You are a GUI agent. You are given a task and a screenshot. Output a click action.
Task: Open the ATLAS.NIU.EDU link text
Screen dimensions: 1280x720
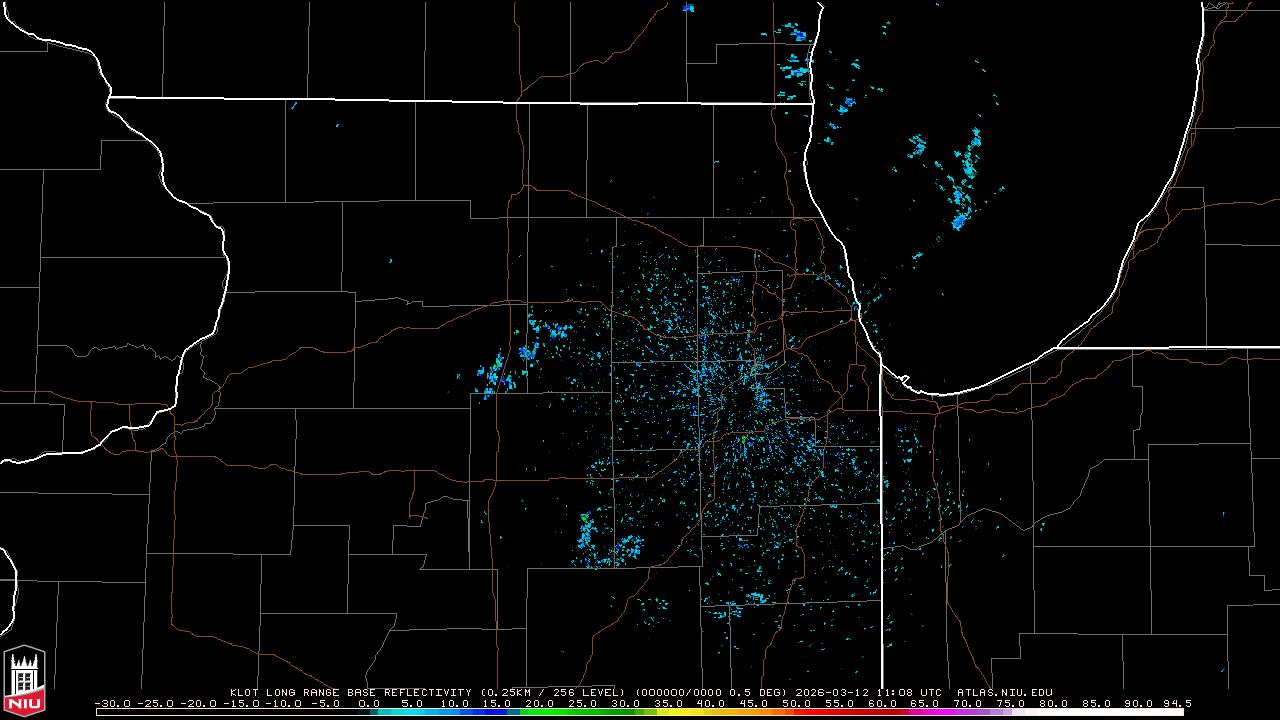(1004, 692)
